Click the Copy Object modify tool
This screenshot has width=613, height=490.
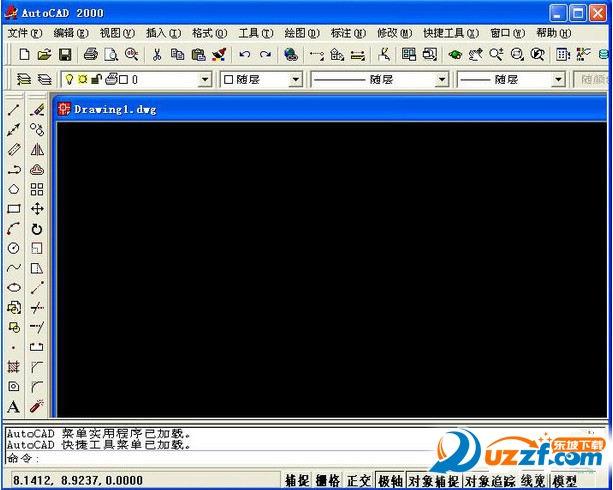point(37,130)
